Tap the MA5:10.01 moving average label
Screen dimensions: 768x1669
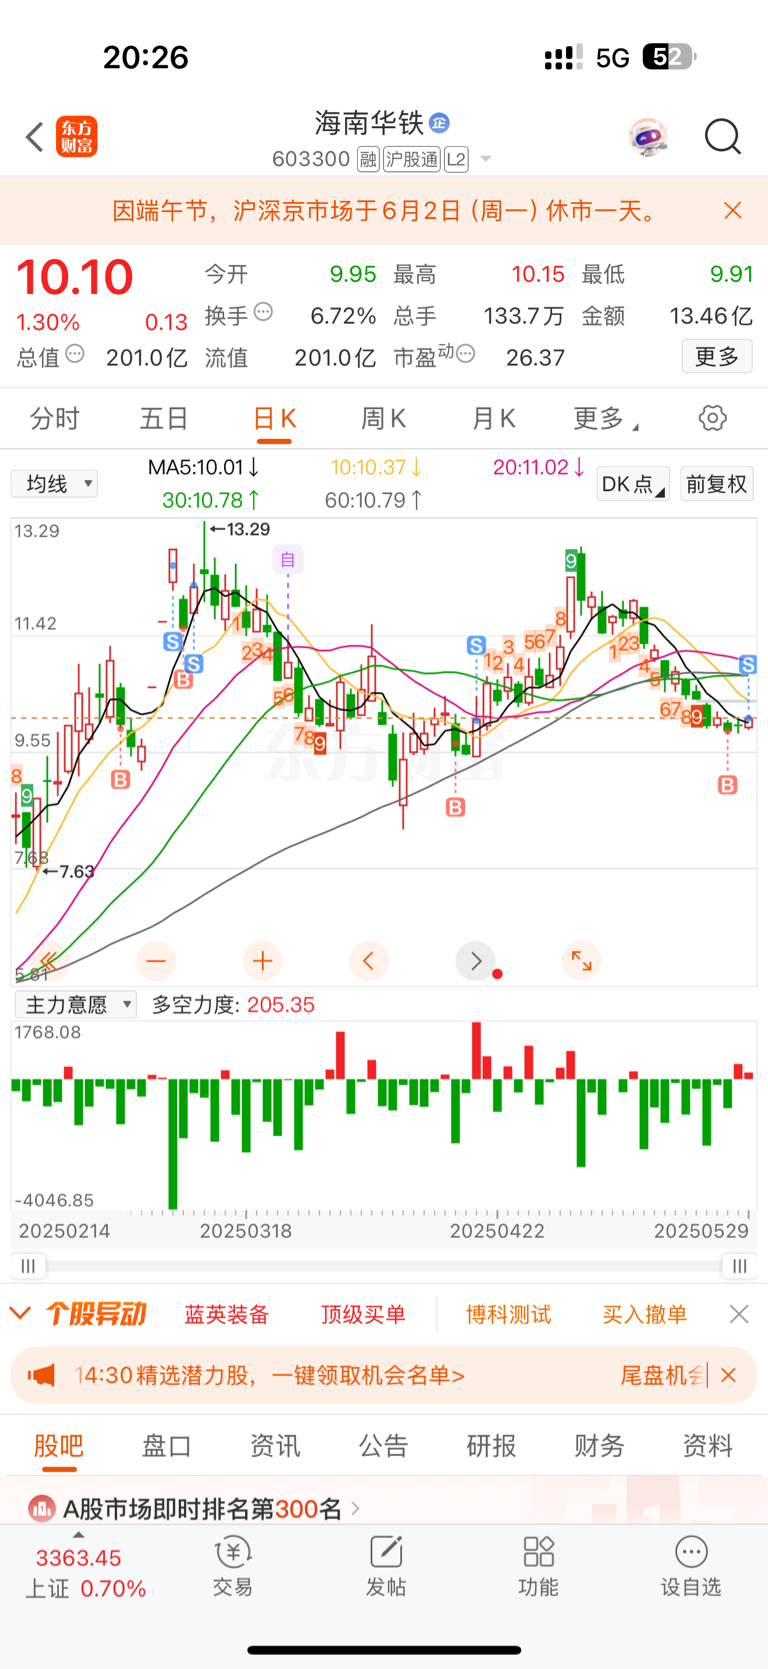(x=204, y=467)
